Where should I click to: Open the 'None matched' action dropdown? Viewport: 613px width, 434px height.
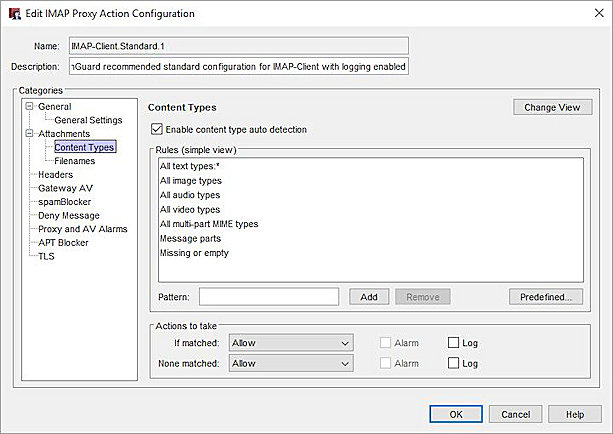point(290,363)
